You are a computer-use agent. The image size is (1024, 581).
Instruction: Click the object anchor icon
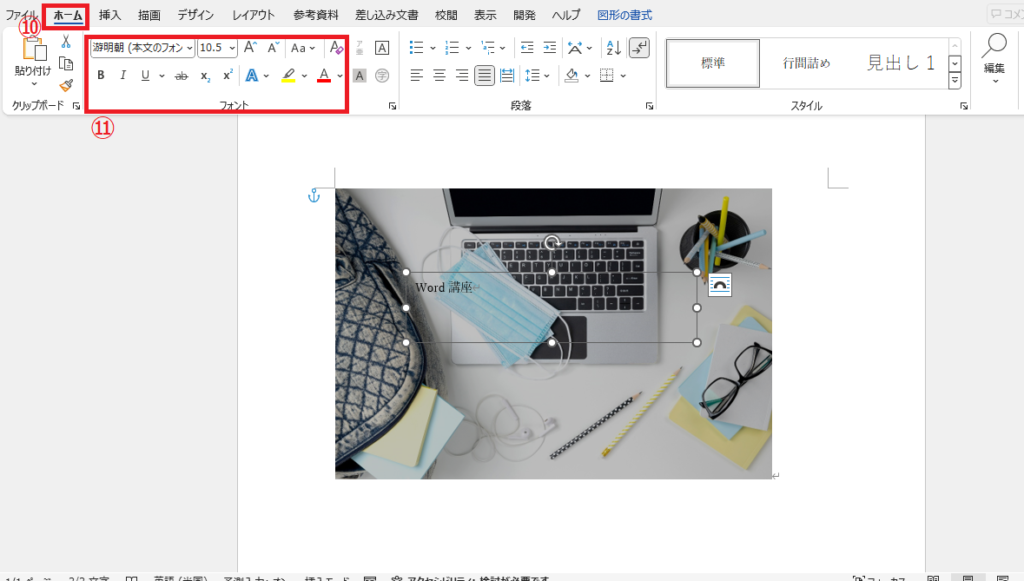(314, 195)
